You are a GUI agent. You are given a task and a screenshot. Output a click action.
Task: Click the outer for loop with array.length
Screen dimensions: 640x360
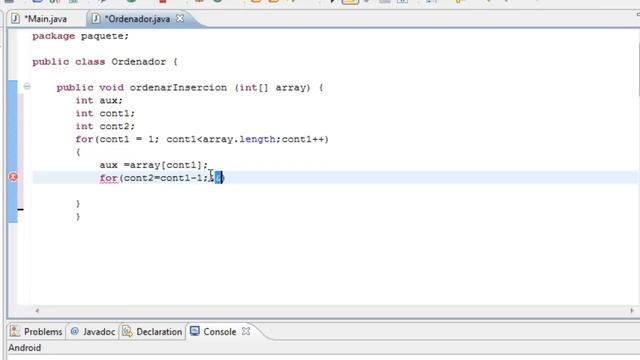[202, 139]
